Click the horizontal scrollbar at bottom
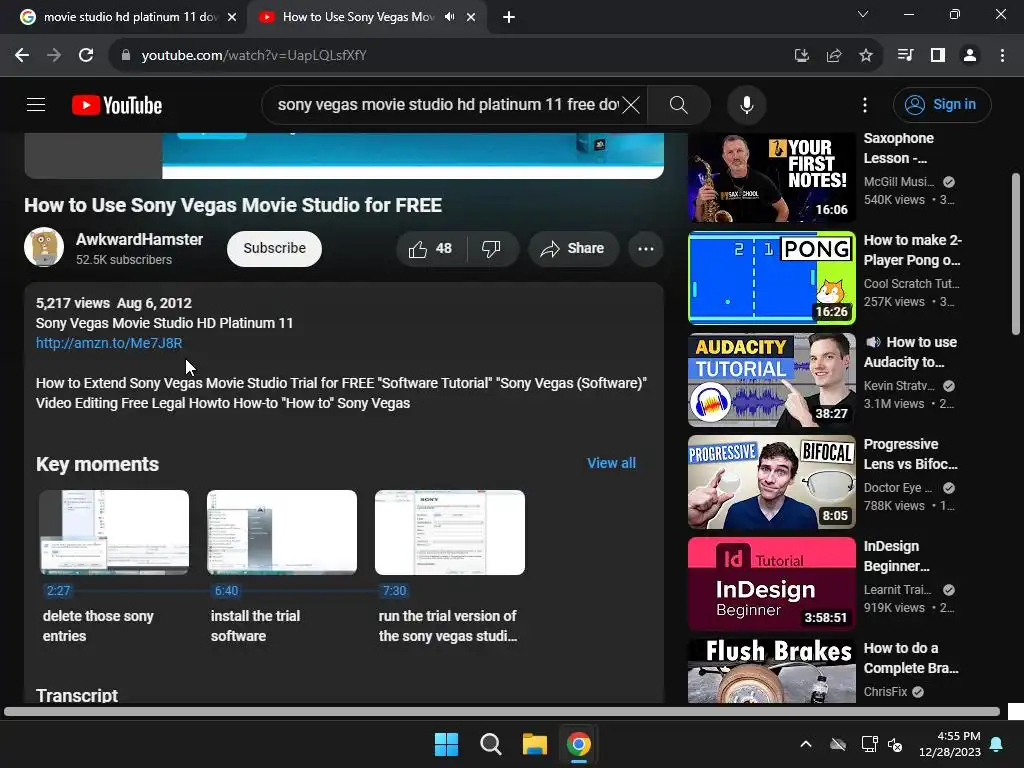The image size is (1024, 768). (x=502, y=711)
